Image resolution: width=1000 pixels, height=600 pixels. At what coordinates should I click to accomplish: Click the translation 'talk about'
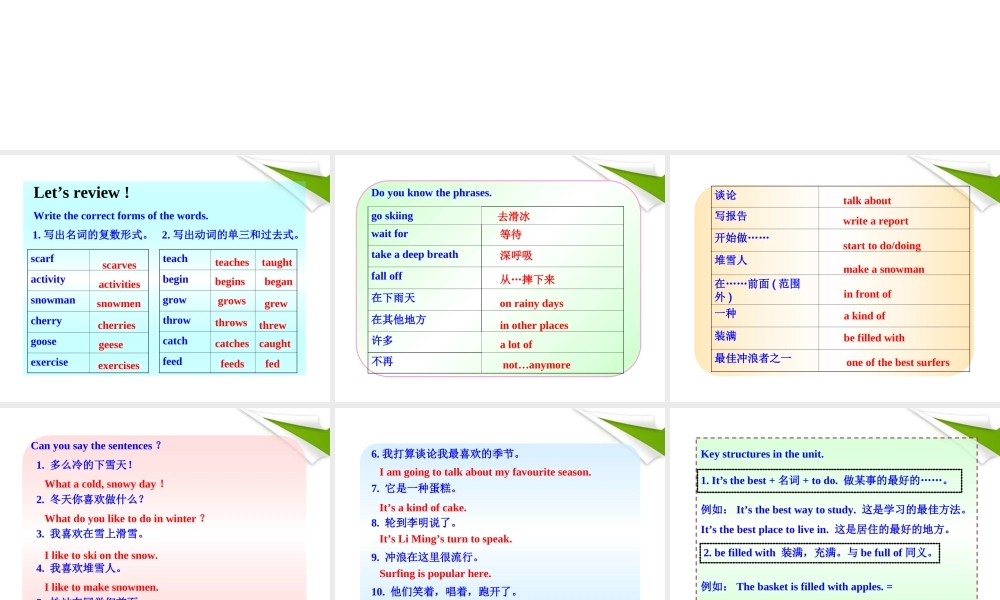tap(867, 201)
